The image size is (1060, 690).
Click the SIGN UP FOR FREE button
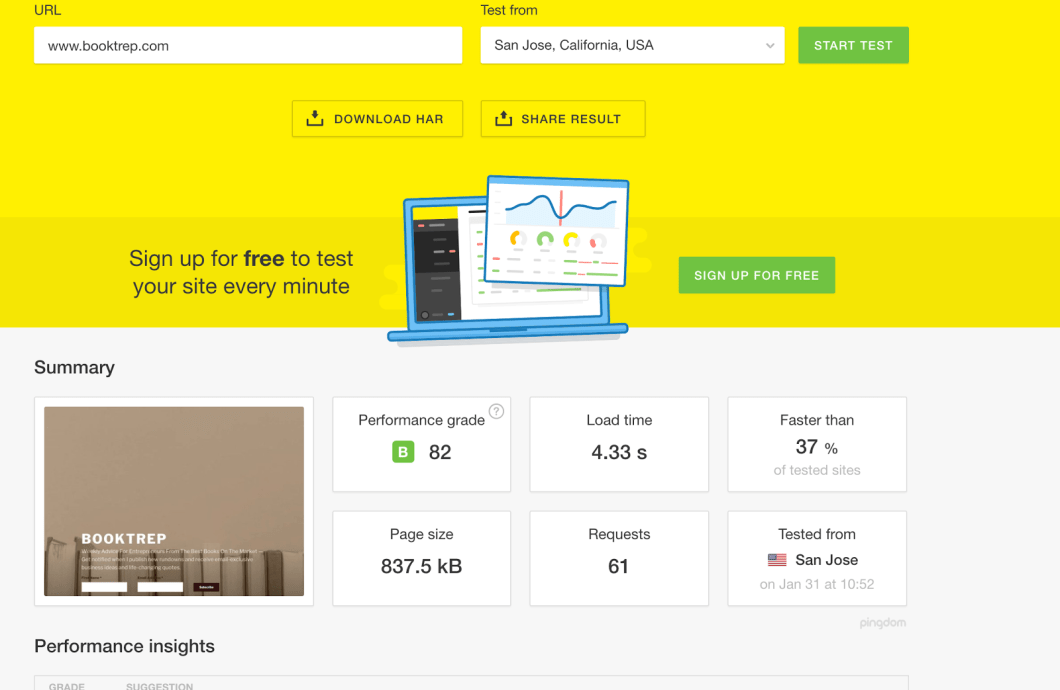(x=756, y=275)
